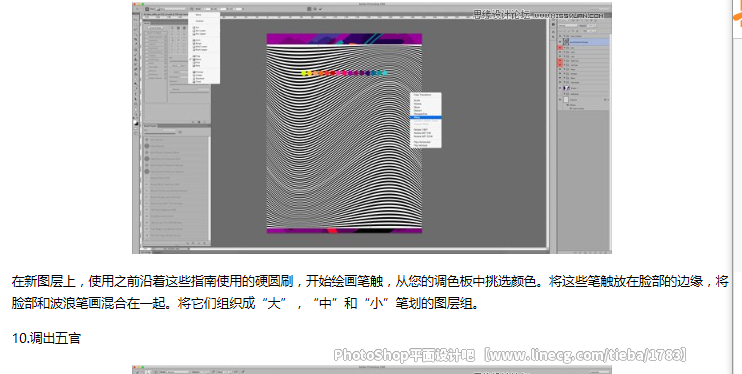Choose highlighted Warp in the transform context menu
Image resolution: width=742 pixels, height=374 pixels.
click(426, 117)
